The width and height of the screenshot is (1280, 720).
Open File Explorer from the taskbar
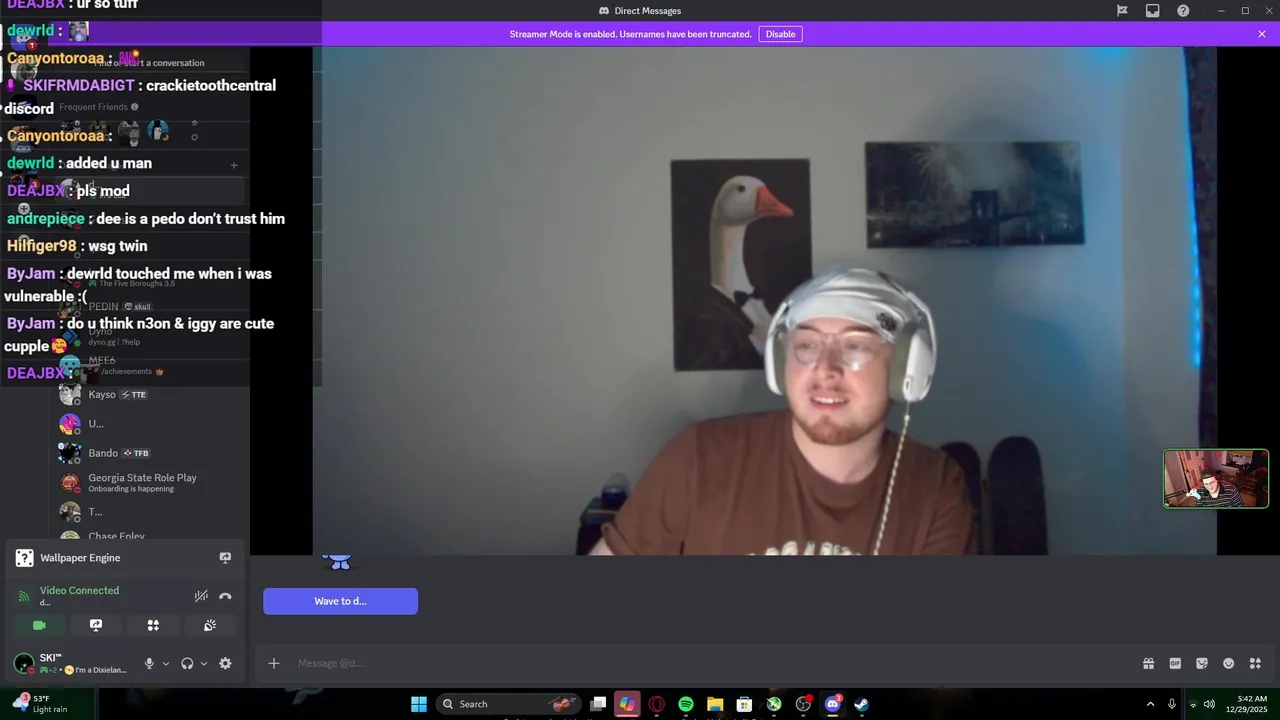(715, 704)
